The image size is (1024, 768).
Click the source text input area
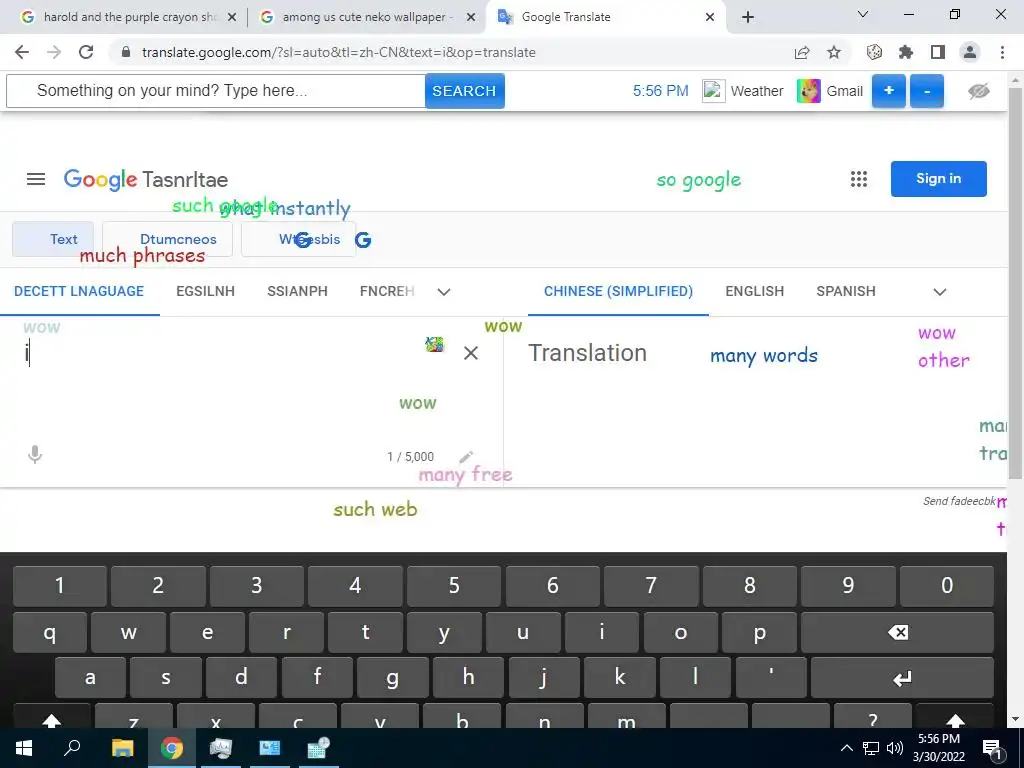pyautogui.click(x=222, y=353)
